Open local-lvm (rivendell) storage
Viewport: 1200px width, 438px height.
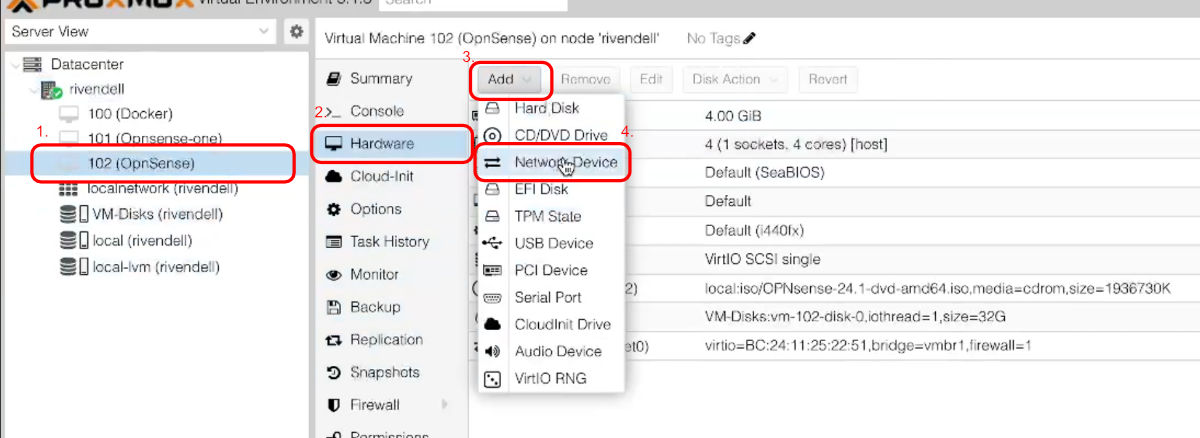[x=155, y=267]
